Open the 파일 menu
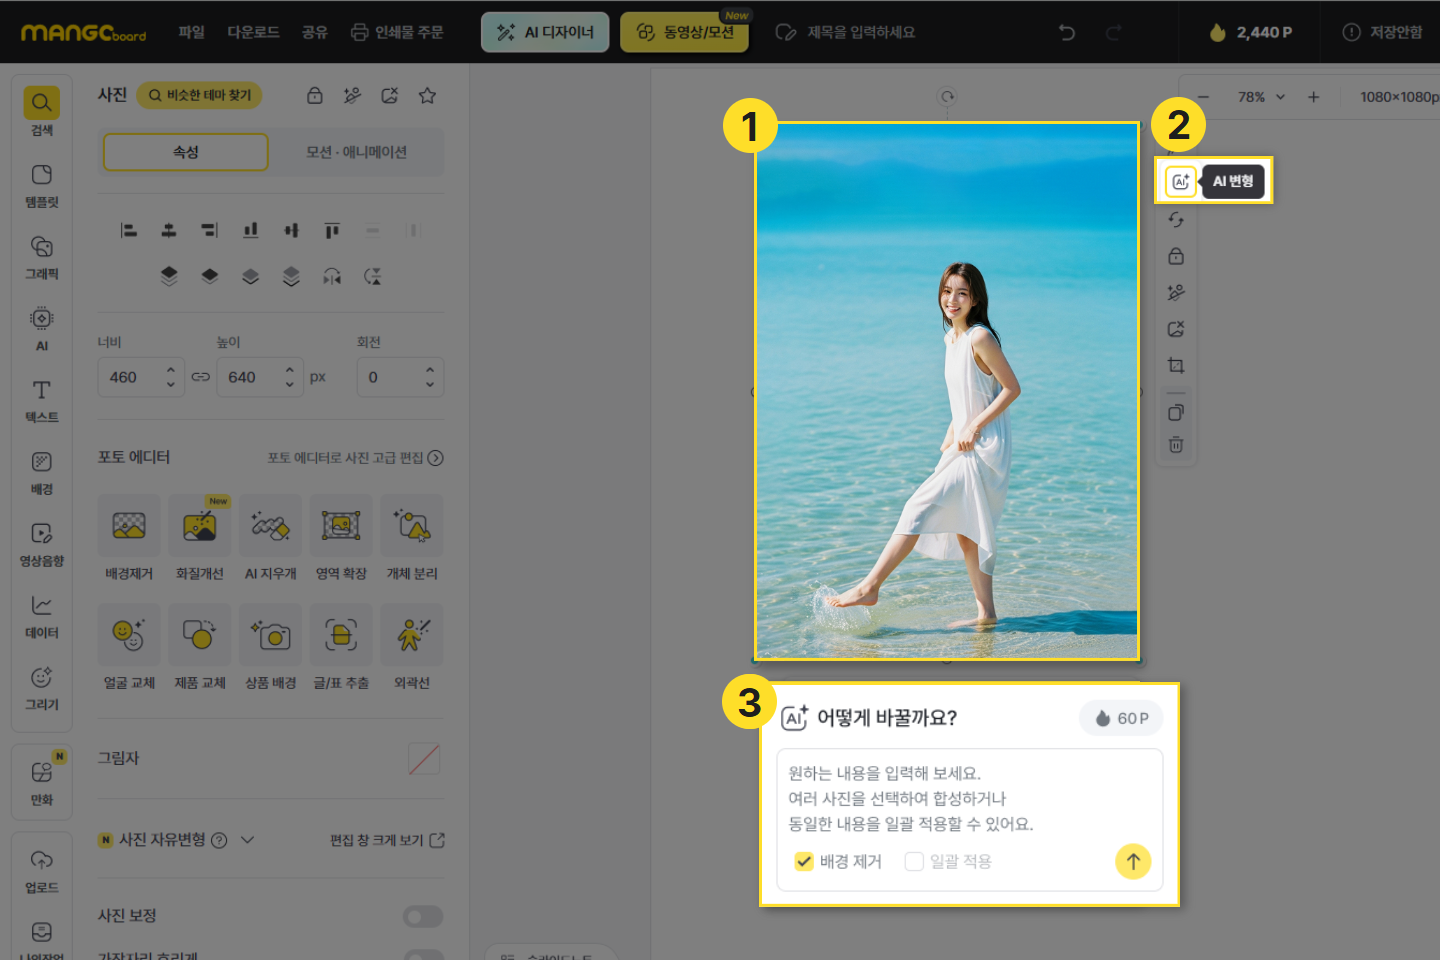The height and width of the screenshot is (960, 1440). (191, 32)
